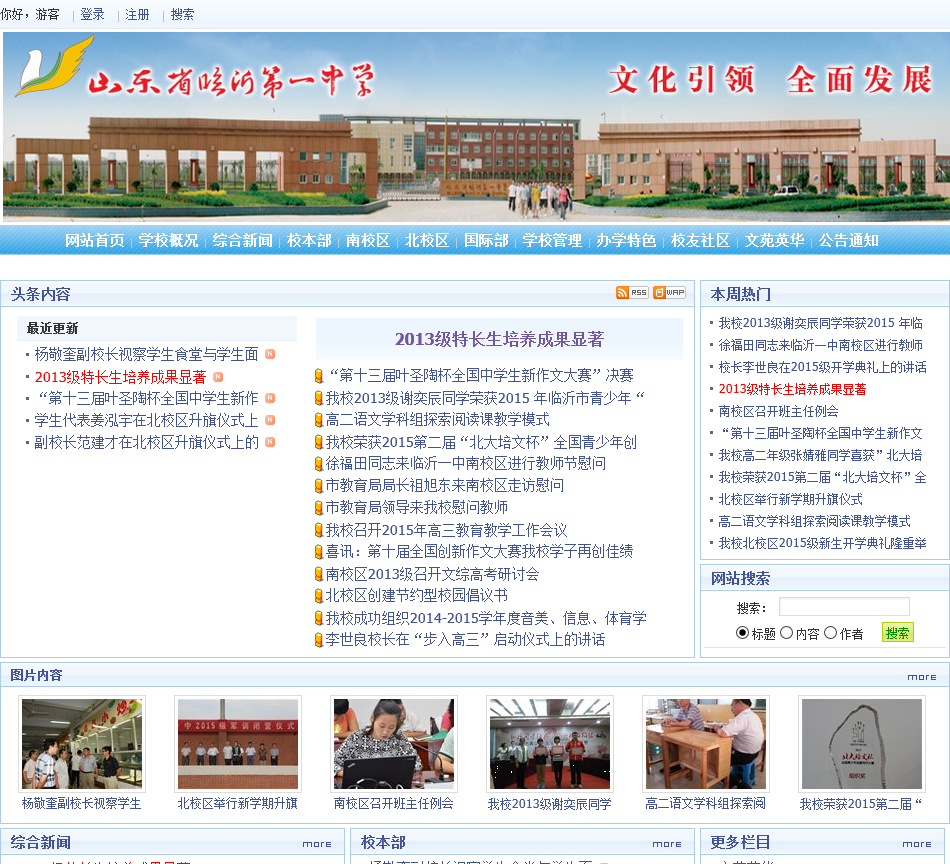Screen dimensions: 950x864
Task: Open the 国际部 navigation item
Action: coord(486,241)
